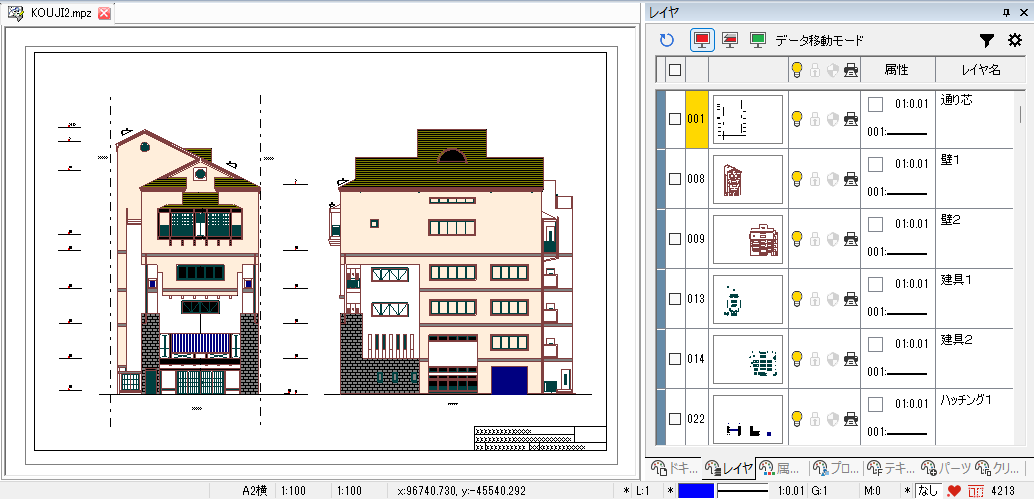This screenshot has width=1034, height=499.
Task: Select the red monitor display mode icon
Action: 702,40
